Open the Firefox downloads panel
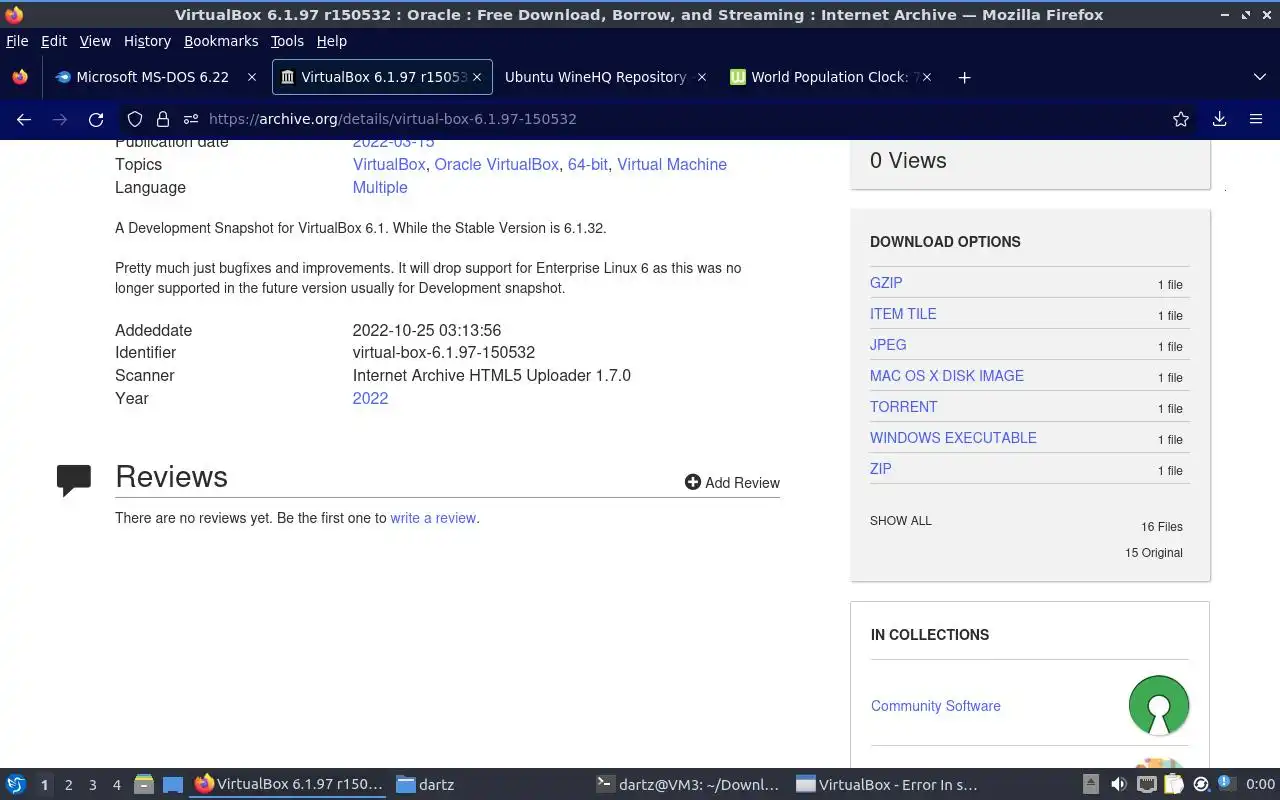 1219,119
